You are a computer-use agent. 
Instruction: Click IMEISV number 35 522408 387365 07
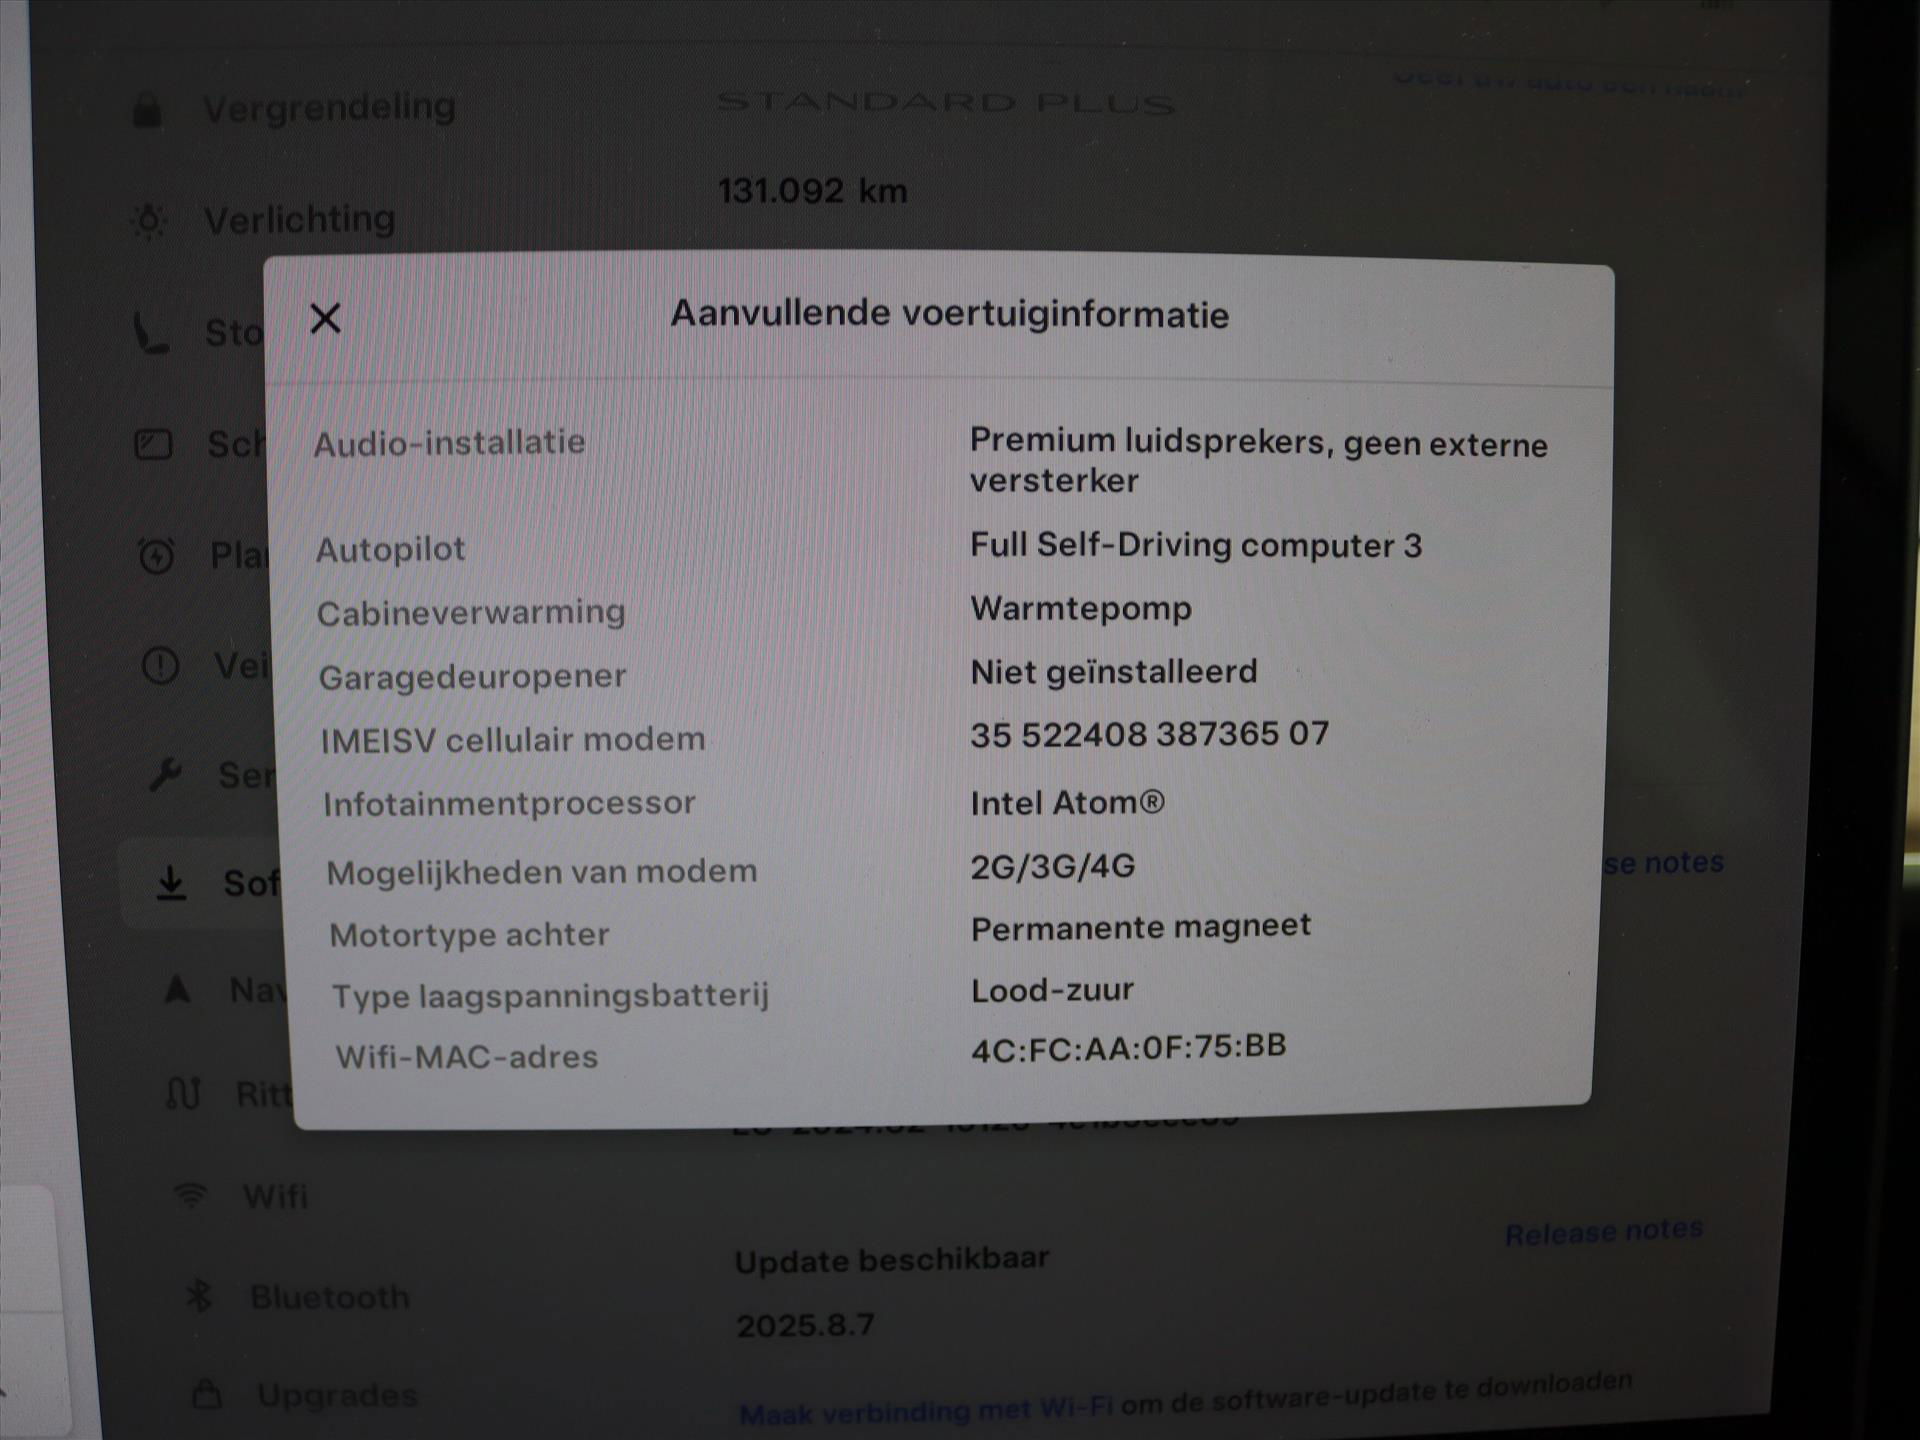(x=1149, y=734)
